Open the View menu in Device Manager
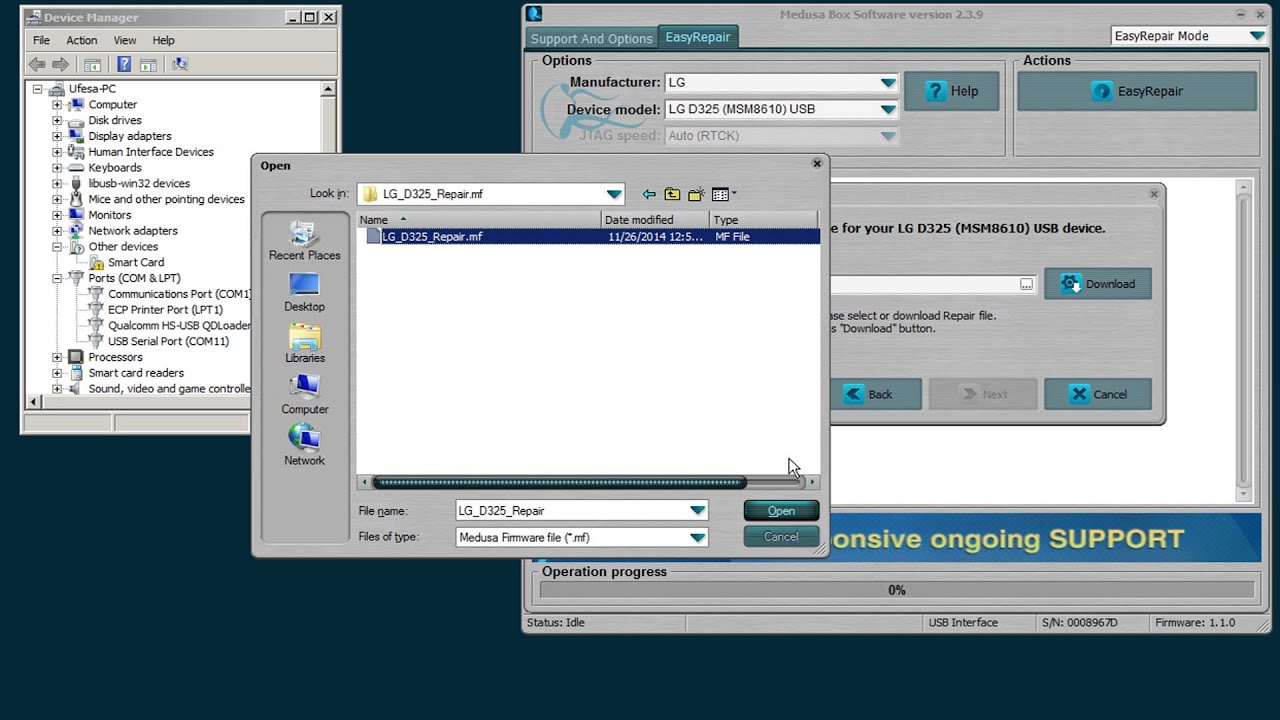Viewport: 1280px width, 720px height. point(125,40)
